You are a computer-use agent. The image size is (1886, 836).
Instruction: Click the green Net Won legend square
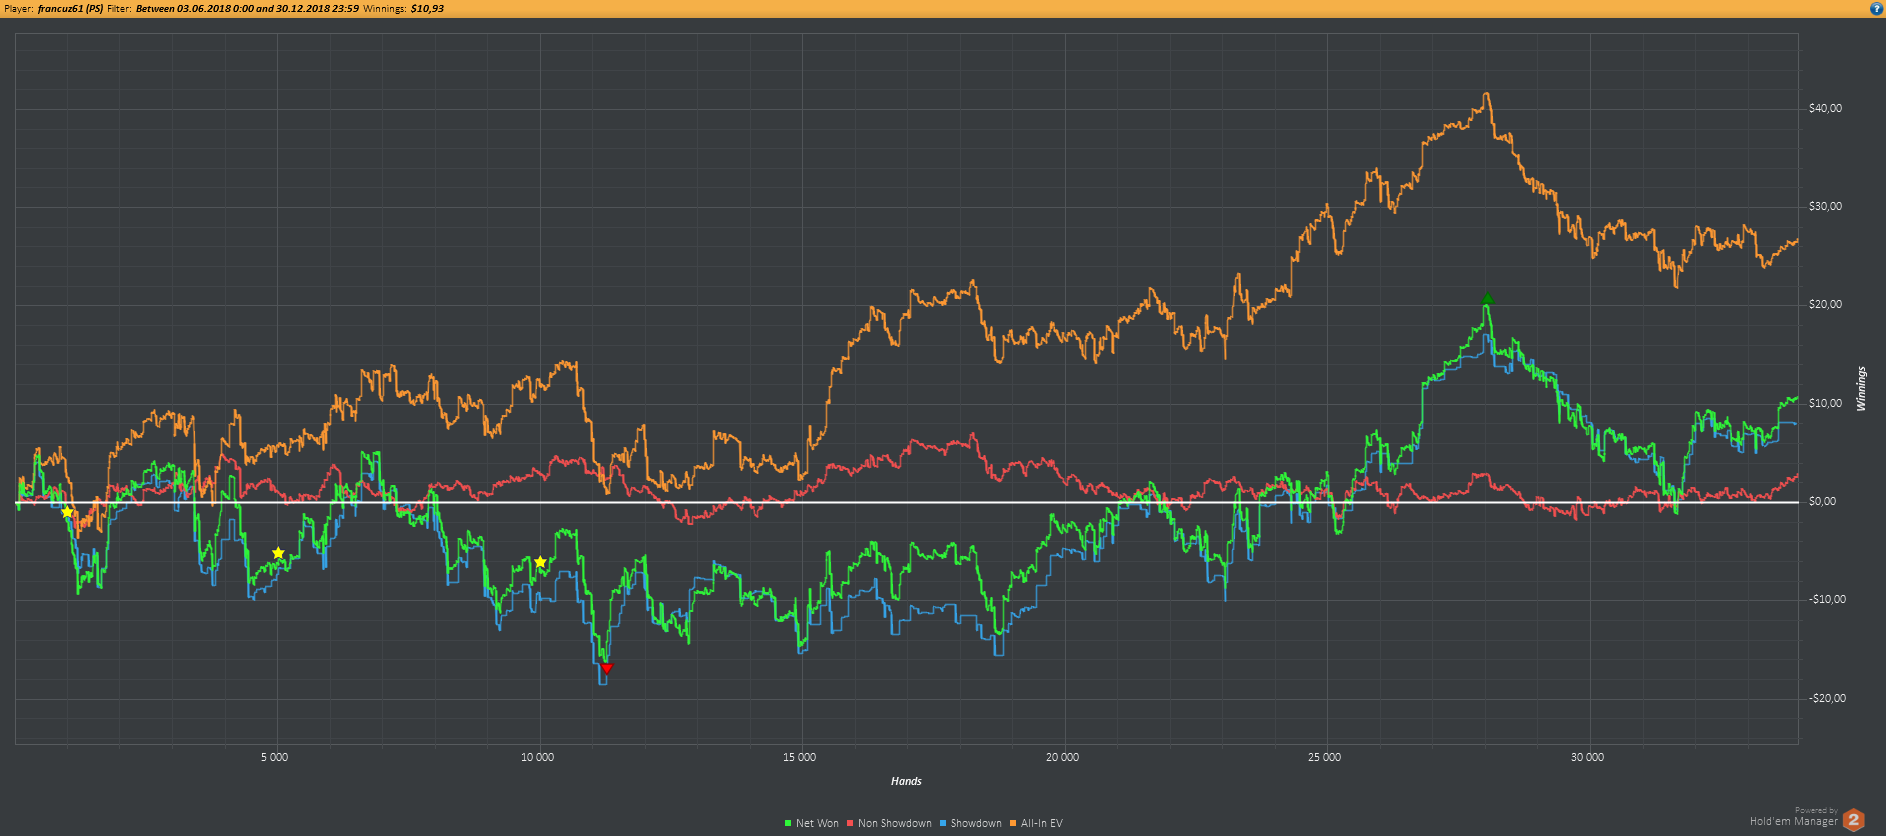[x=788, y=823]
